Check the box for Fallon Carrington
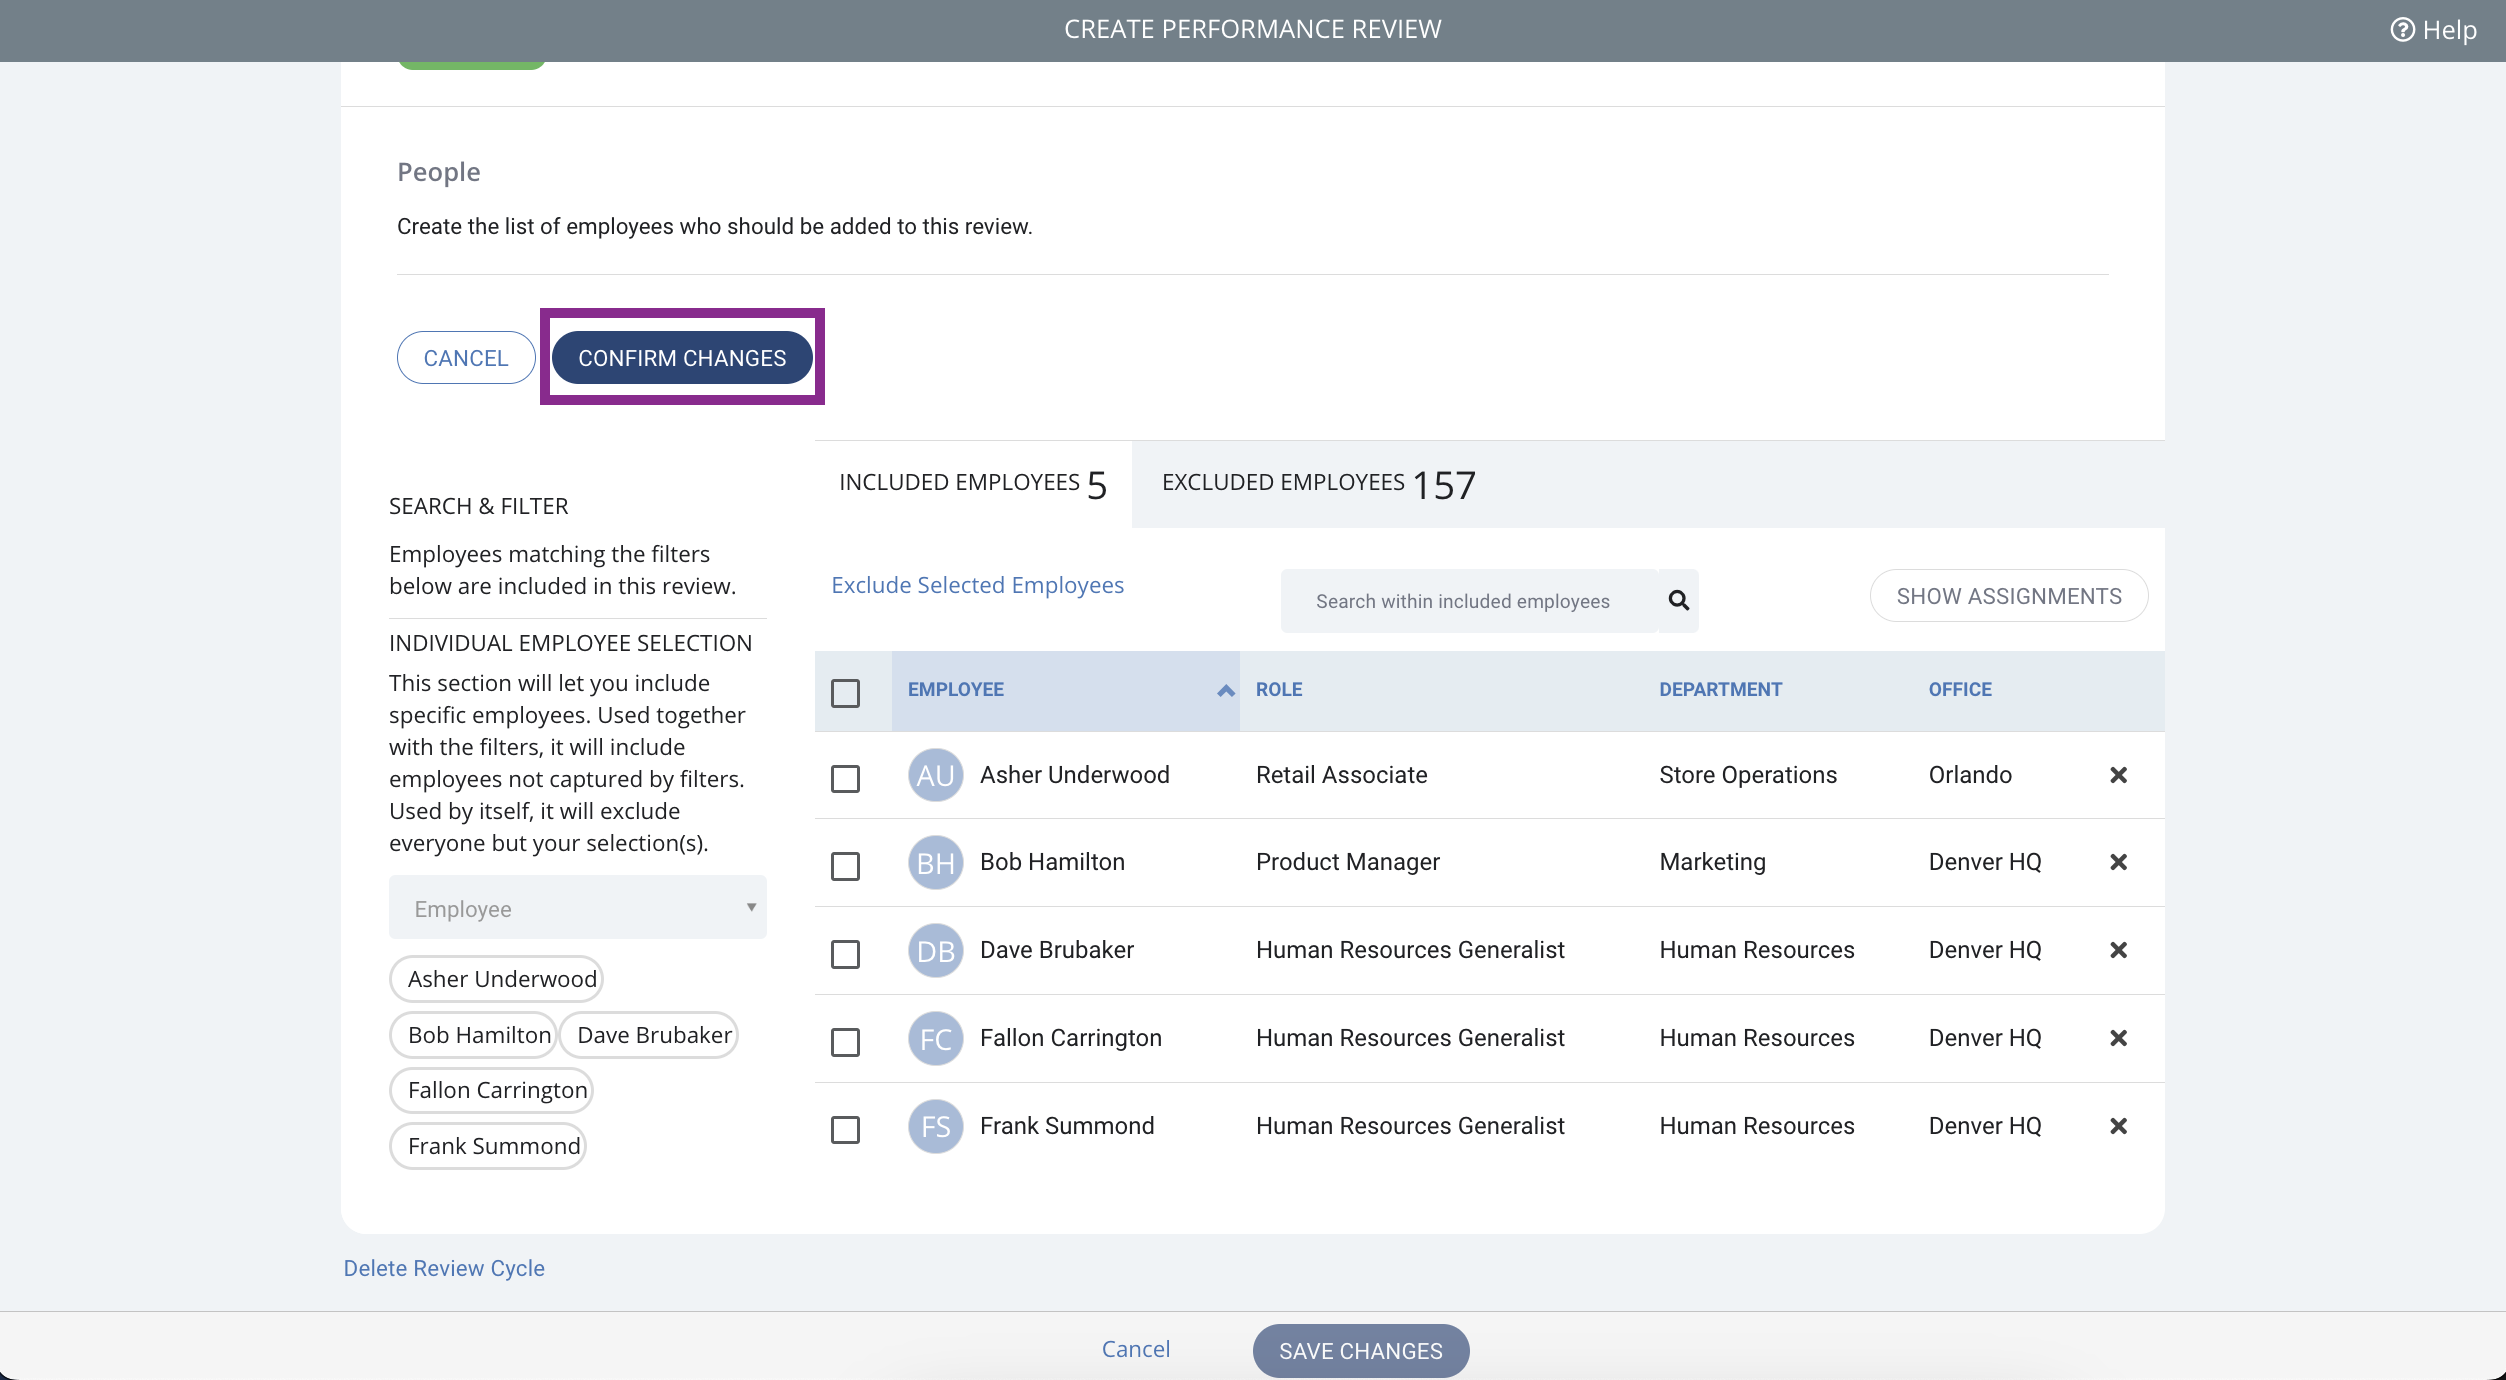Screen dimensions: 2506x1380 tap(845, 1042)
